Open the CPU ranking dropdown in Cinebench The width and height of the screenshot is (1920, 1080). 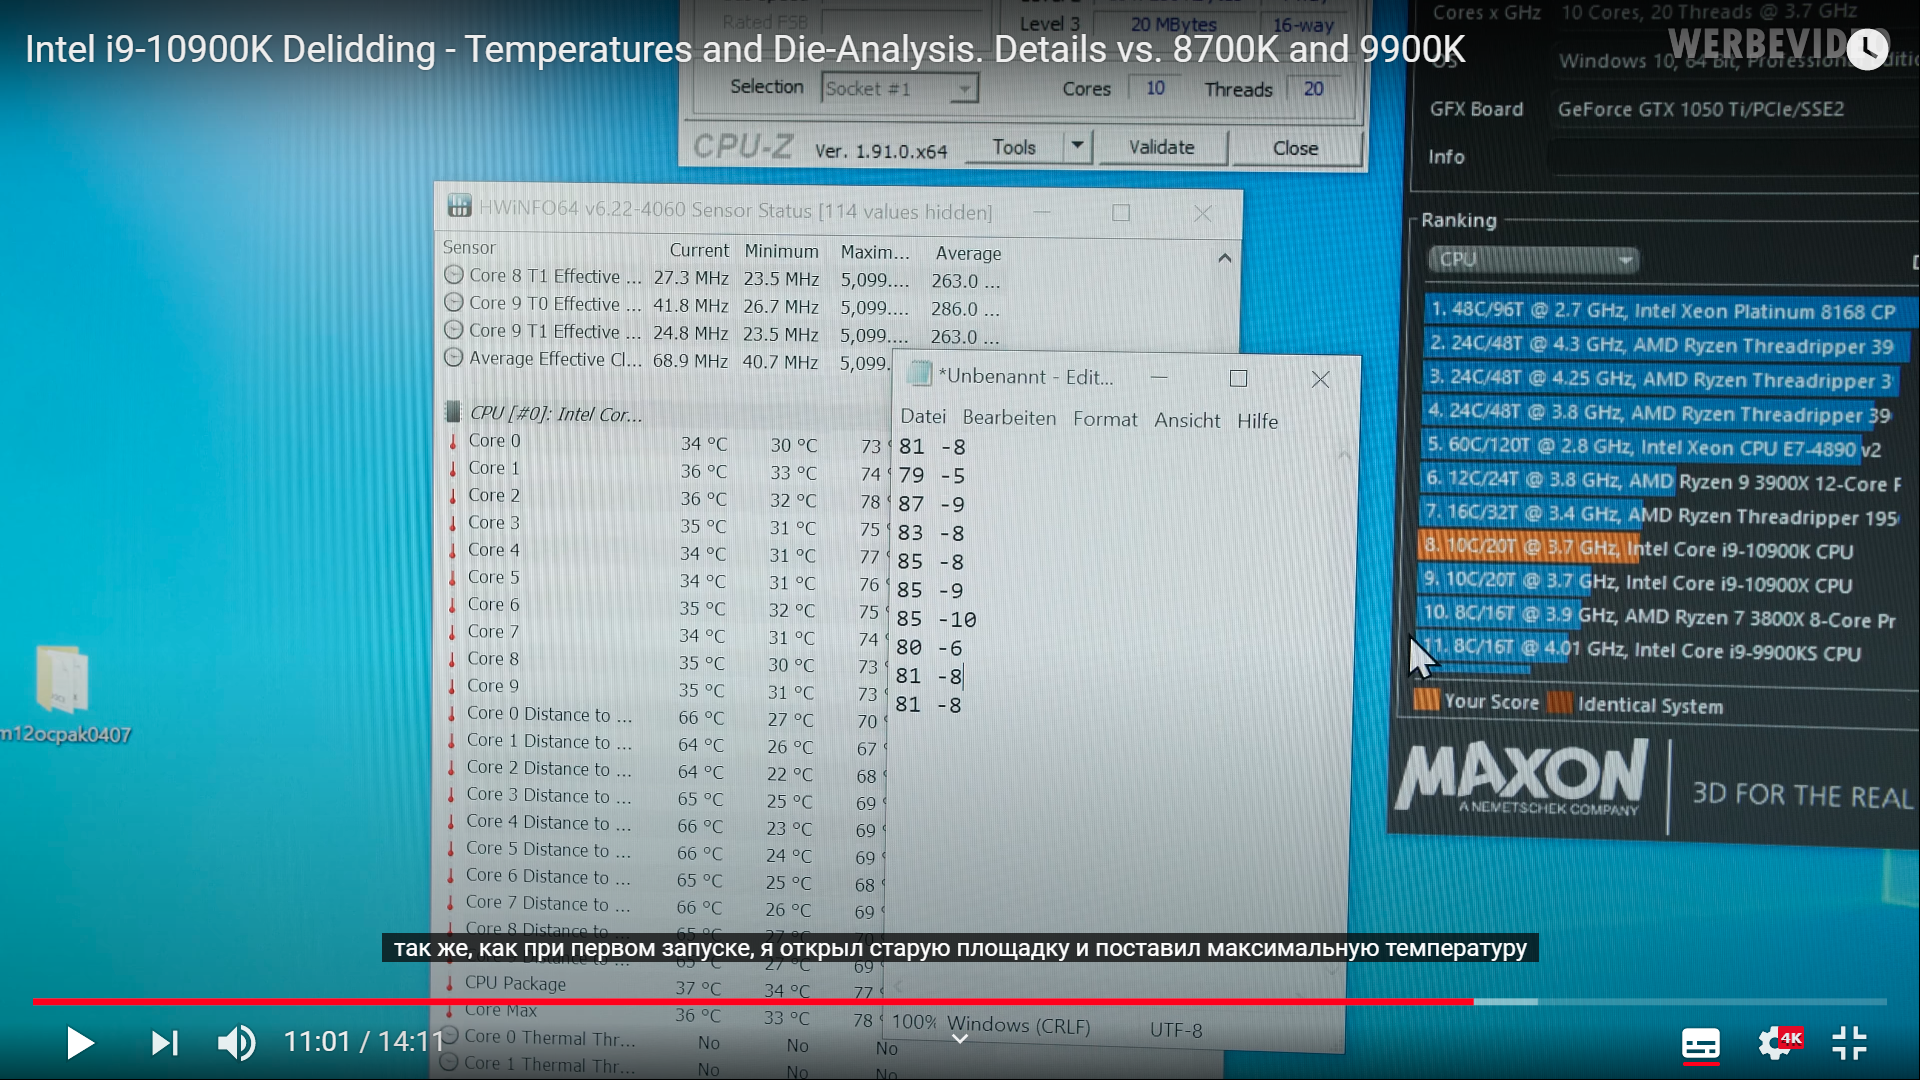(x=1534, y=260)
